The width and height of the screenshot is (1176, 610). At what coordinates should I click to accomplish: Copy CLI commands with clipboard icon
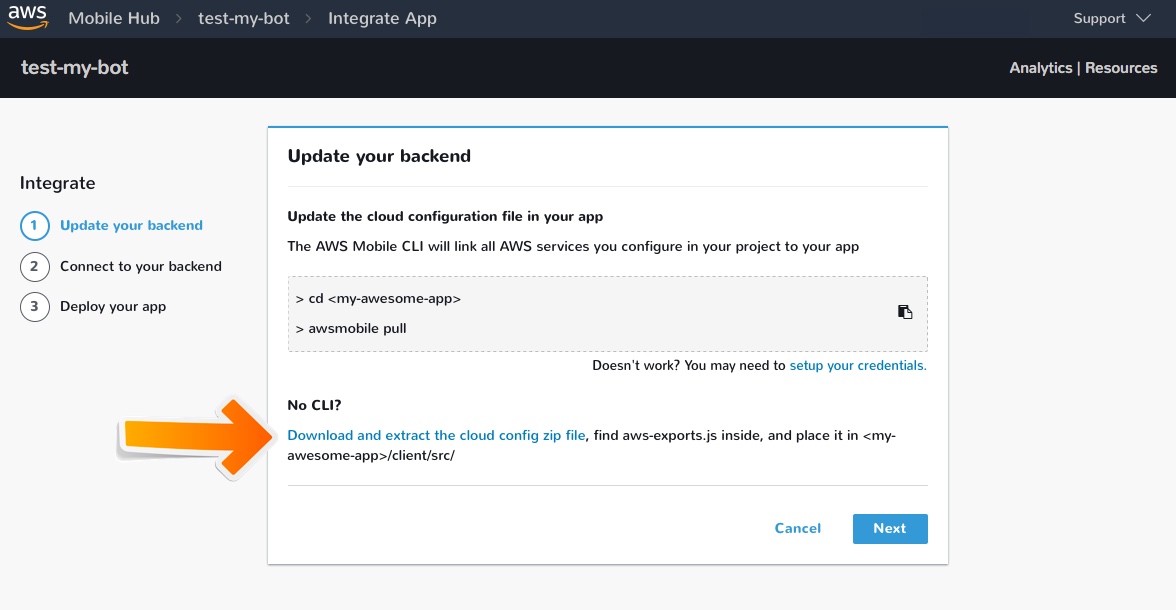(x=905, y=312)
